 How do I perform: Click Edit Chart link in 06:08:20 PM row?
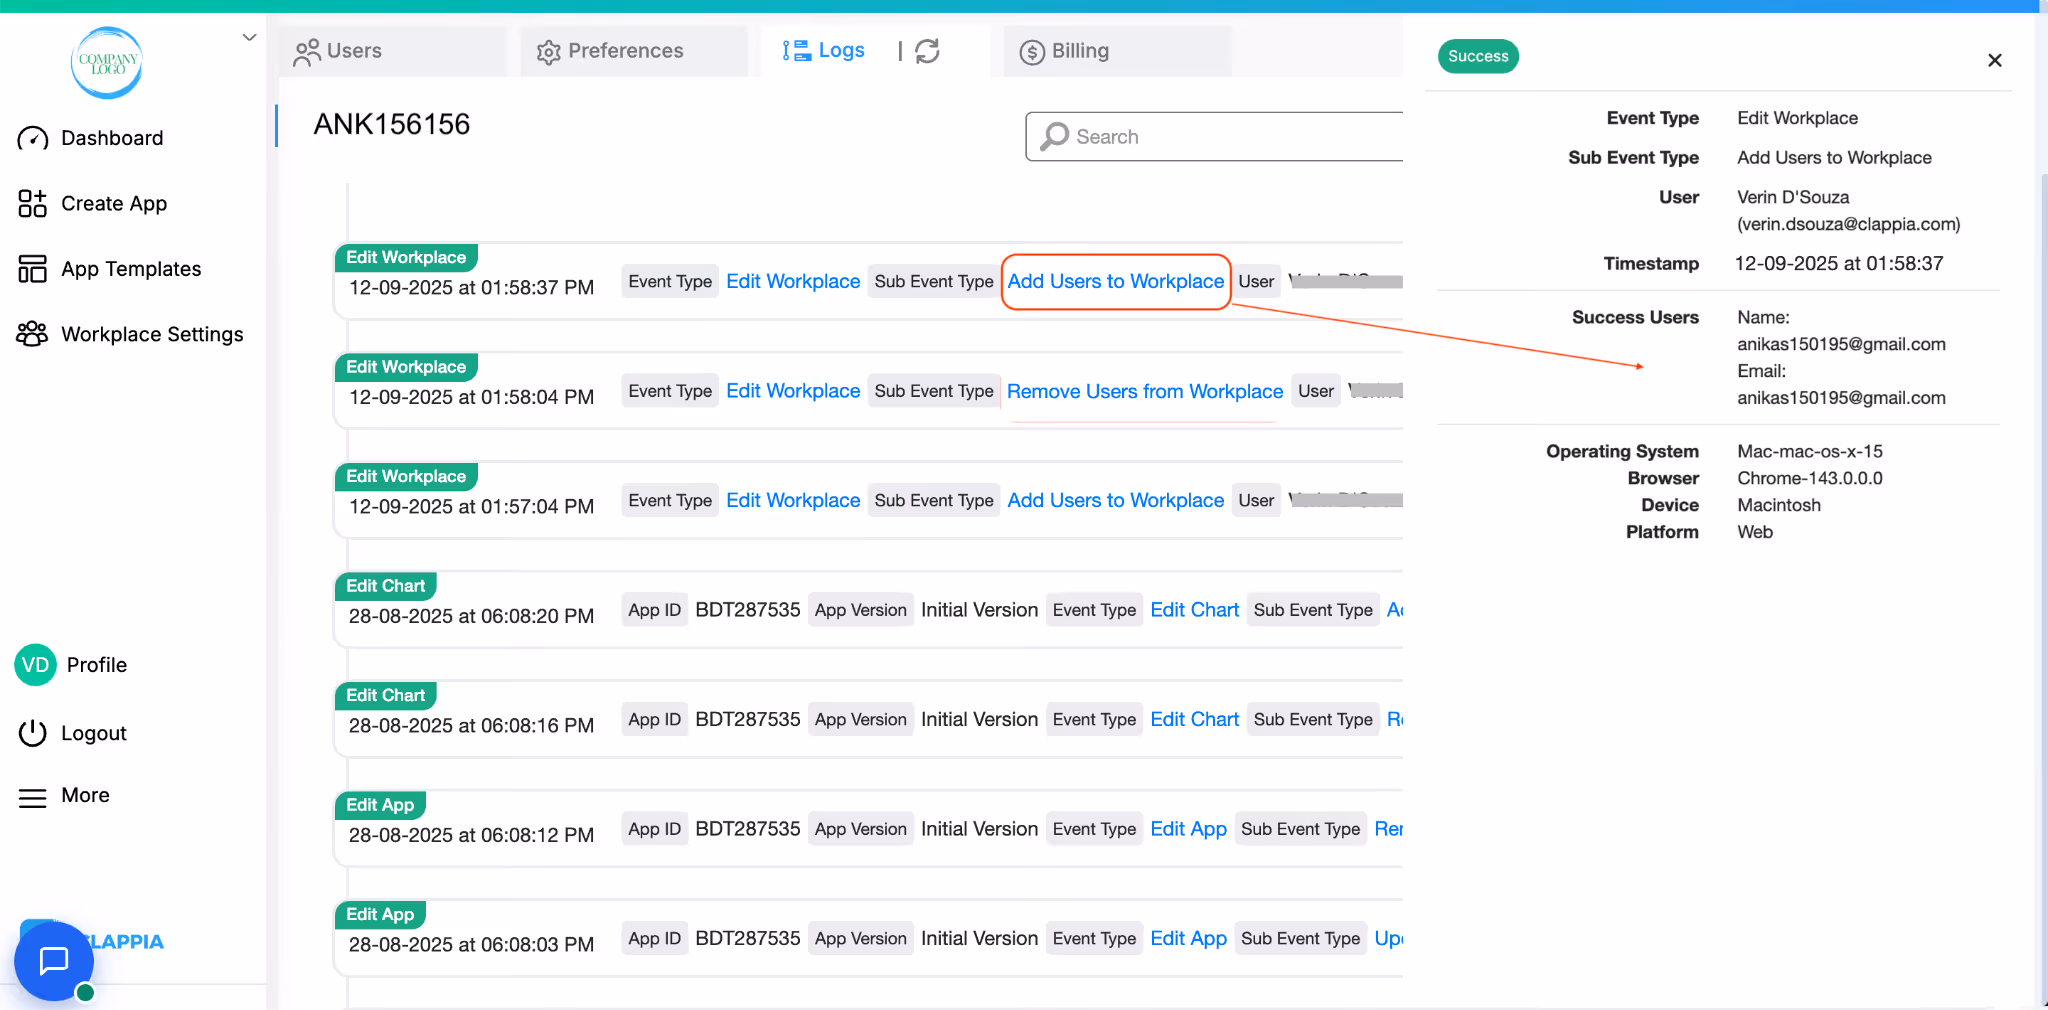tap(1194, 610)
